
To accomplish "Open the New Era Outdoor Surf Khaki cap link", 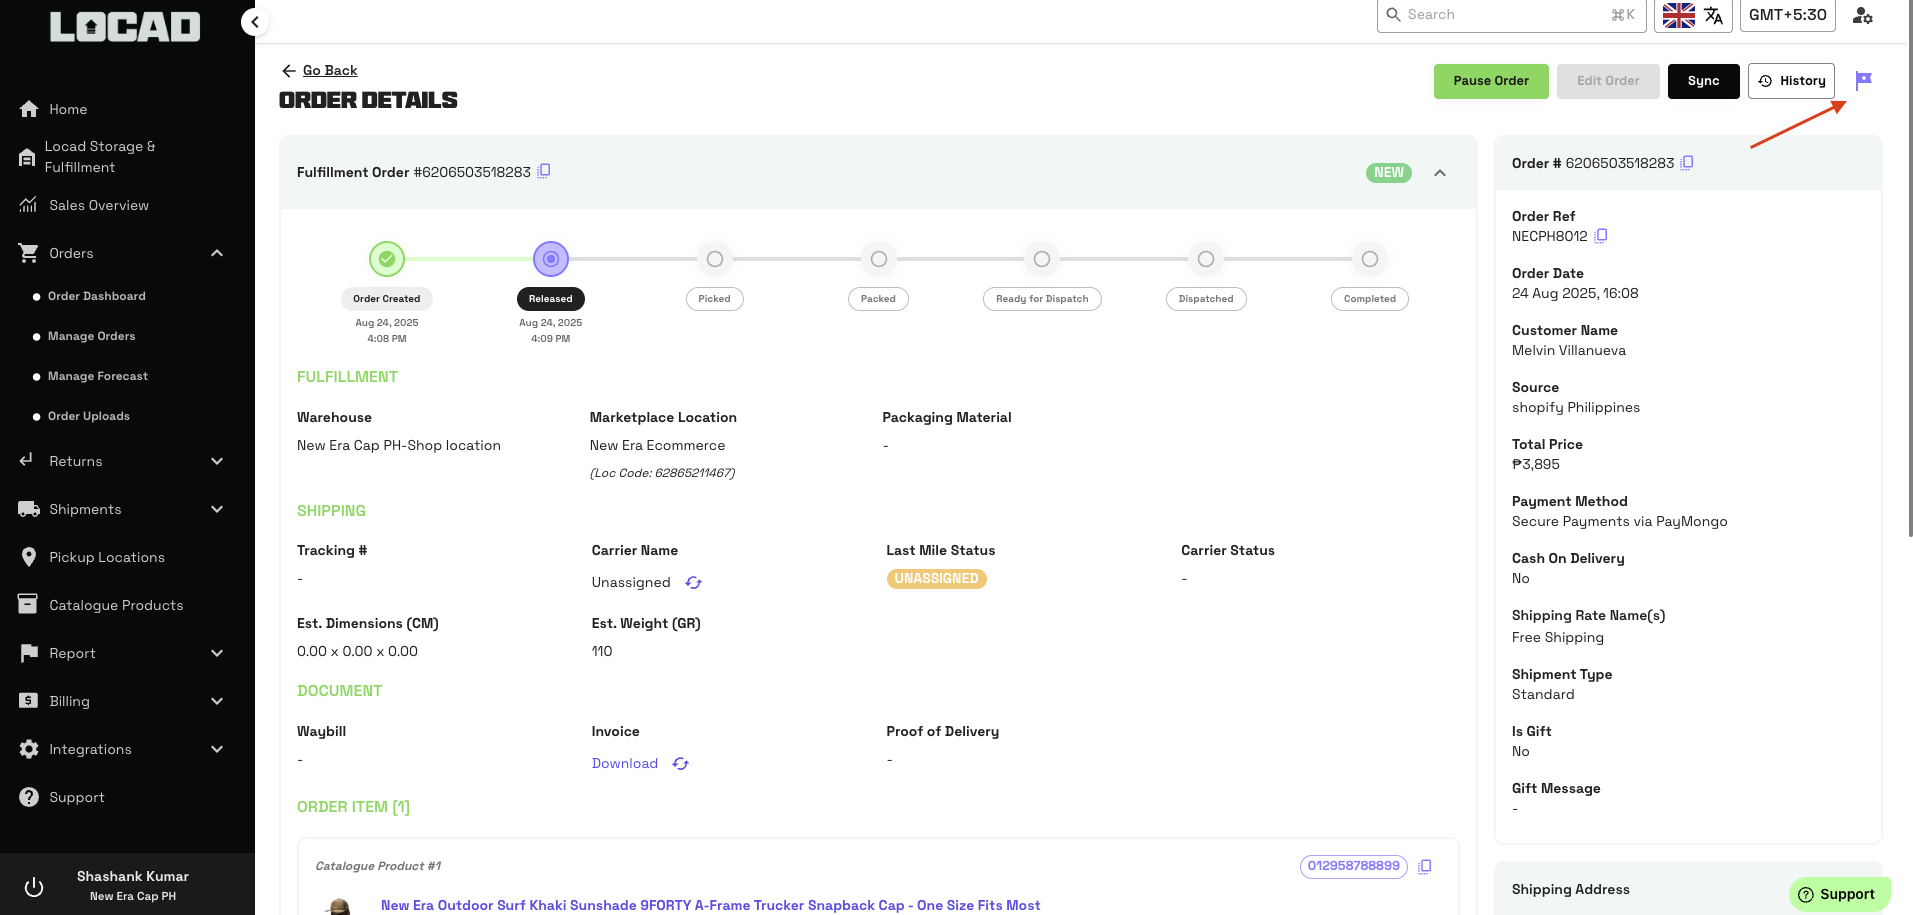I will tap(710, 905).
